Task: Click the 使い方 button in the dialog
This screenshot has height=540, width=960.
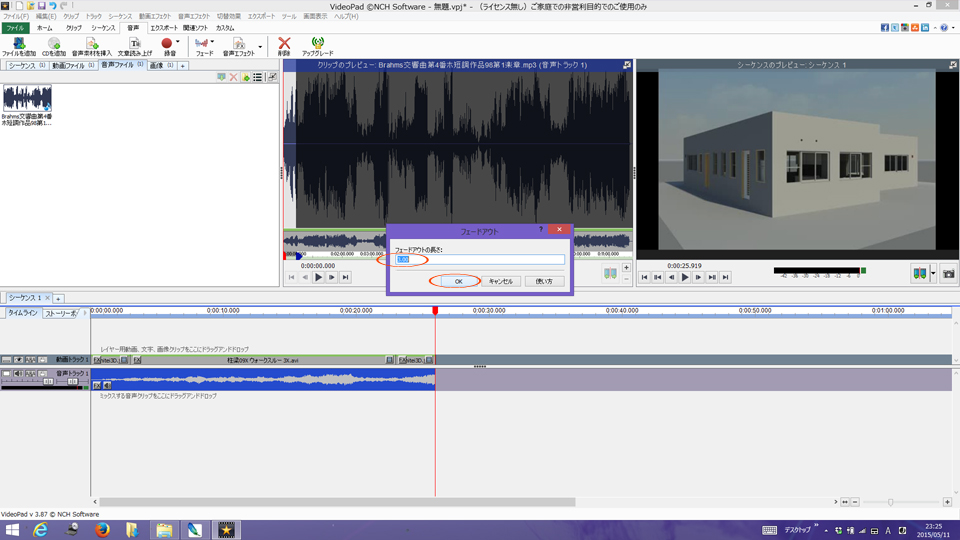Action: click(544, 281)
